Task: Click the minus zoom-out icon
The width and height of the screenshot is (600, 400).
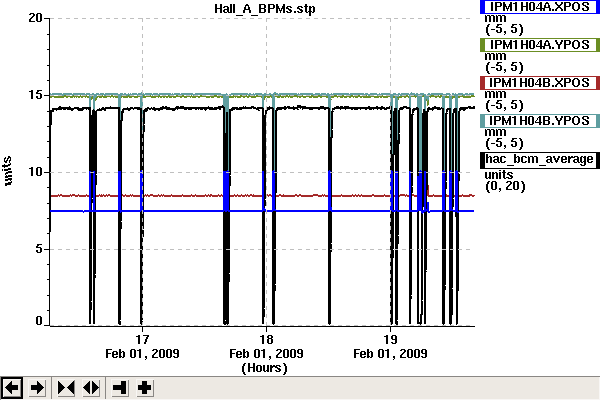Action: point(120,388)
